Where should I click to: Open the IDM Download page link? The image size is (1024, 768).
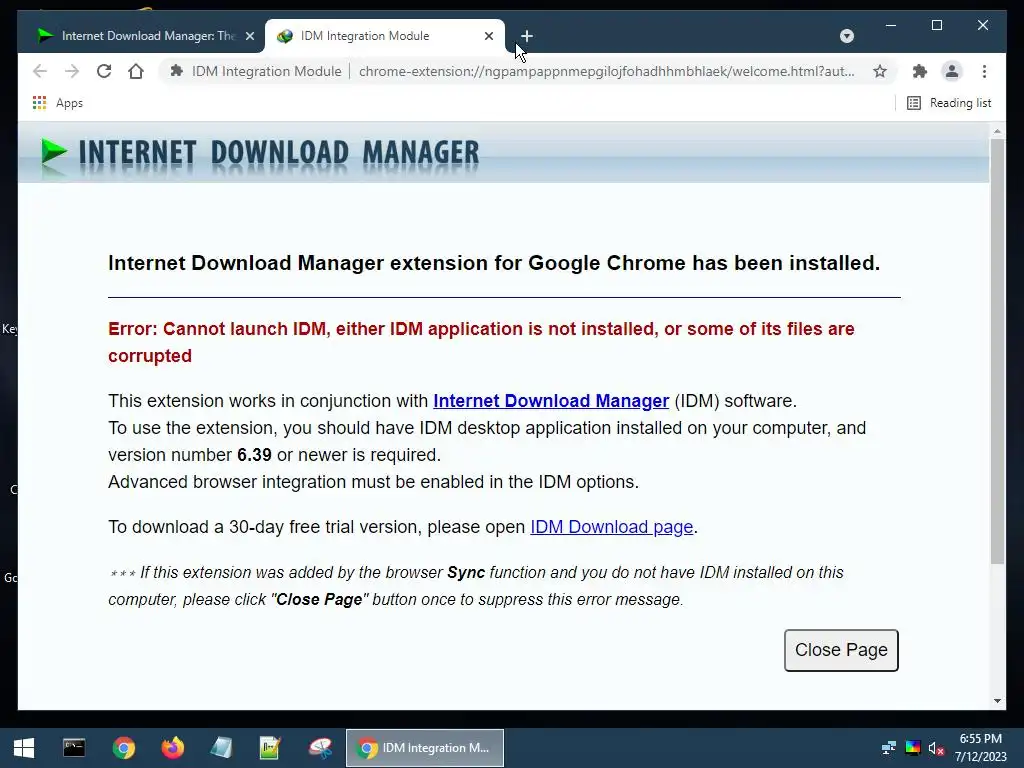(x=611, y=526)
